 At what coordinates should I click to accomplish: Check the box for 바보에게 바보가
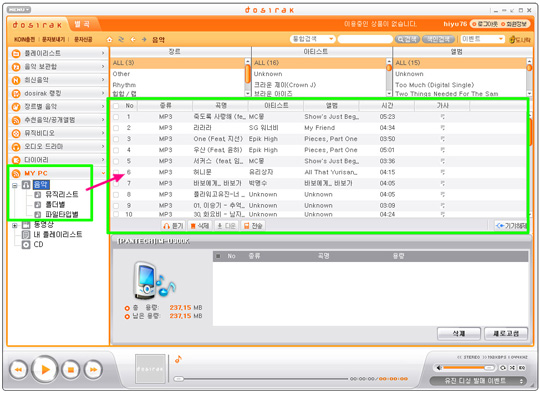point(116,184)
